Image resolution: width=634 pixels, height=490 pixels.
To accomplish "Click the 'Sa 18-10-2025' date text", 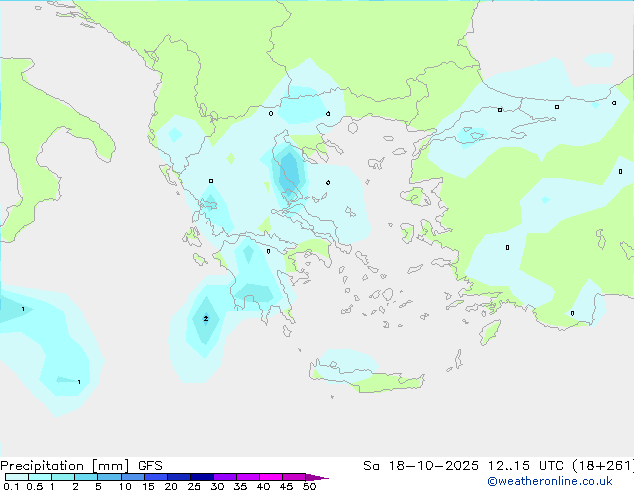I will pos(421,466).
